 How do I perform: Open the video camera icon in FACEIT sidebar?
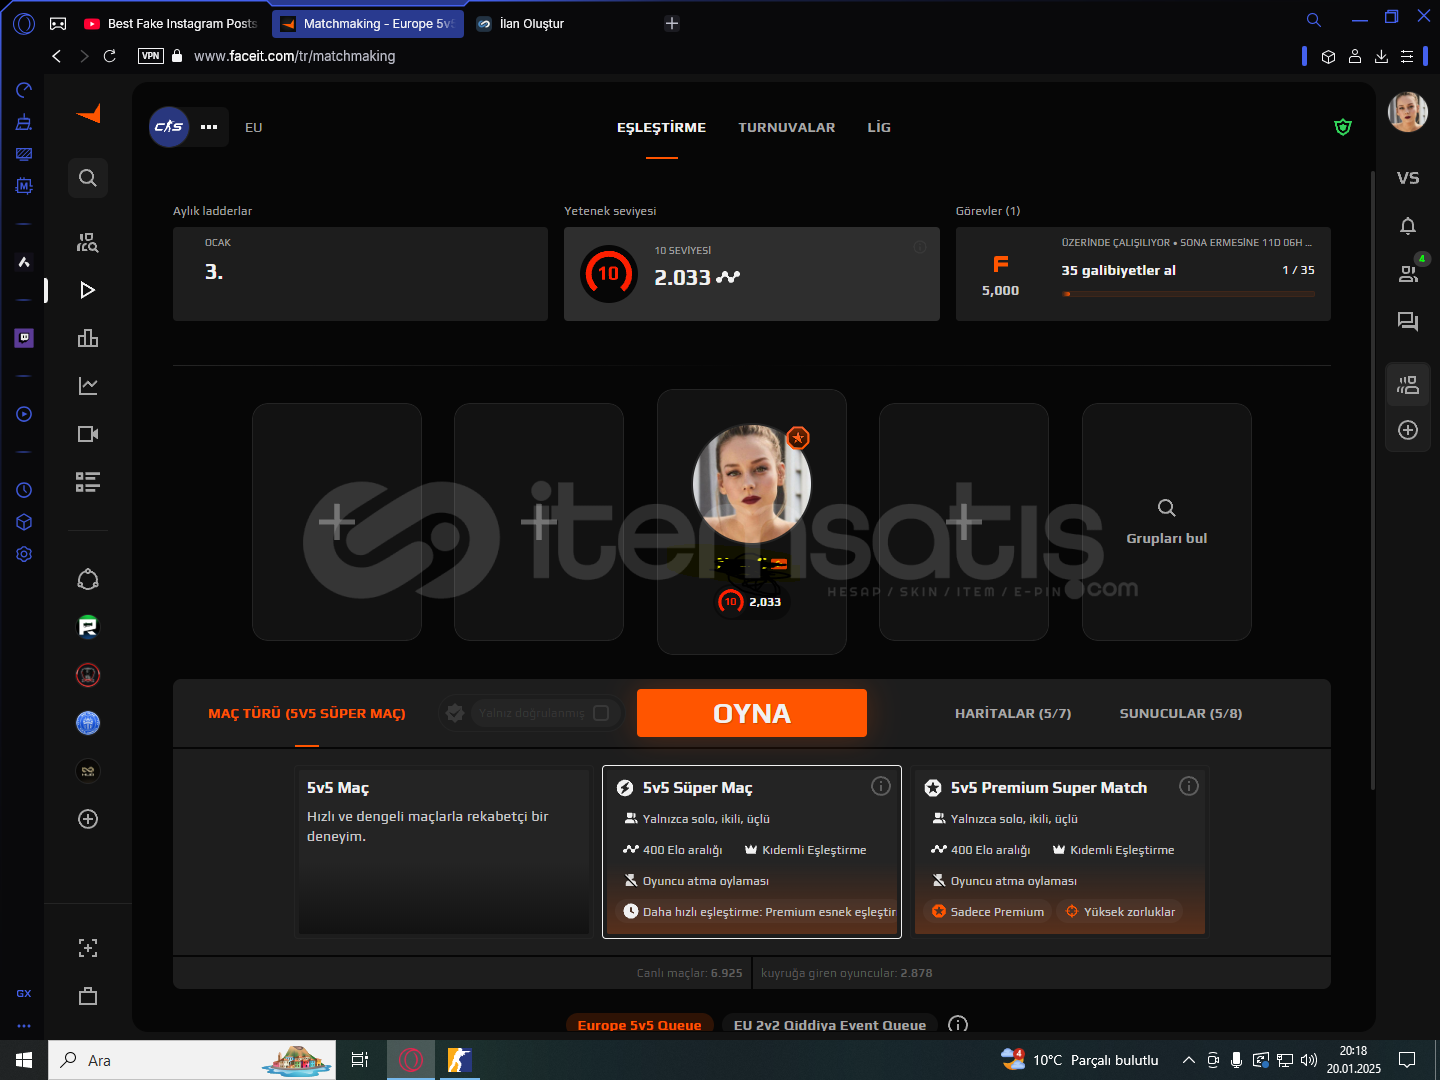[x=88, y=434]
